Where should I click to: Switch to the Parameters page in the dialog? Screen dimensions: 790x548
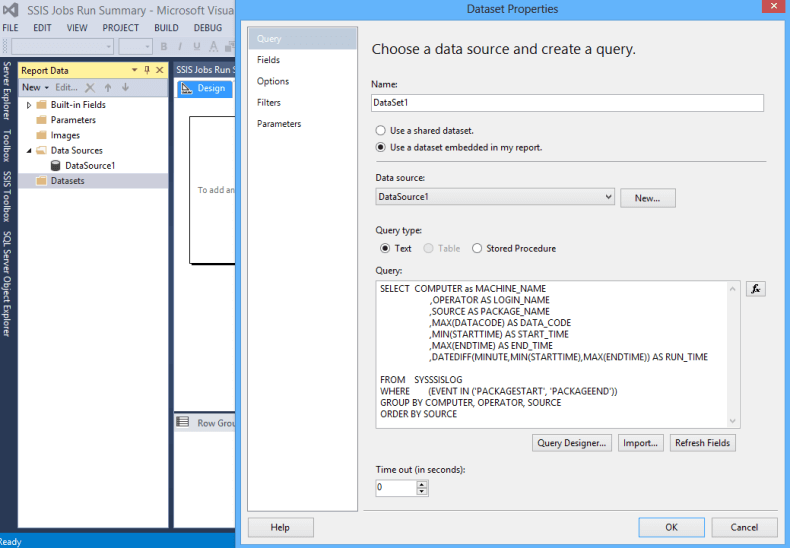tap(303, 123)
